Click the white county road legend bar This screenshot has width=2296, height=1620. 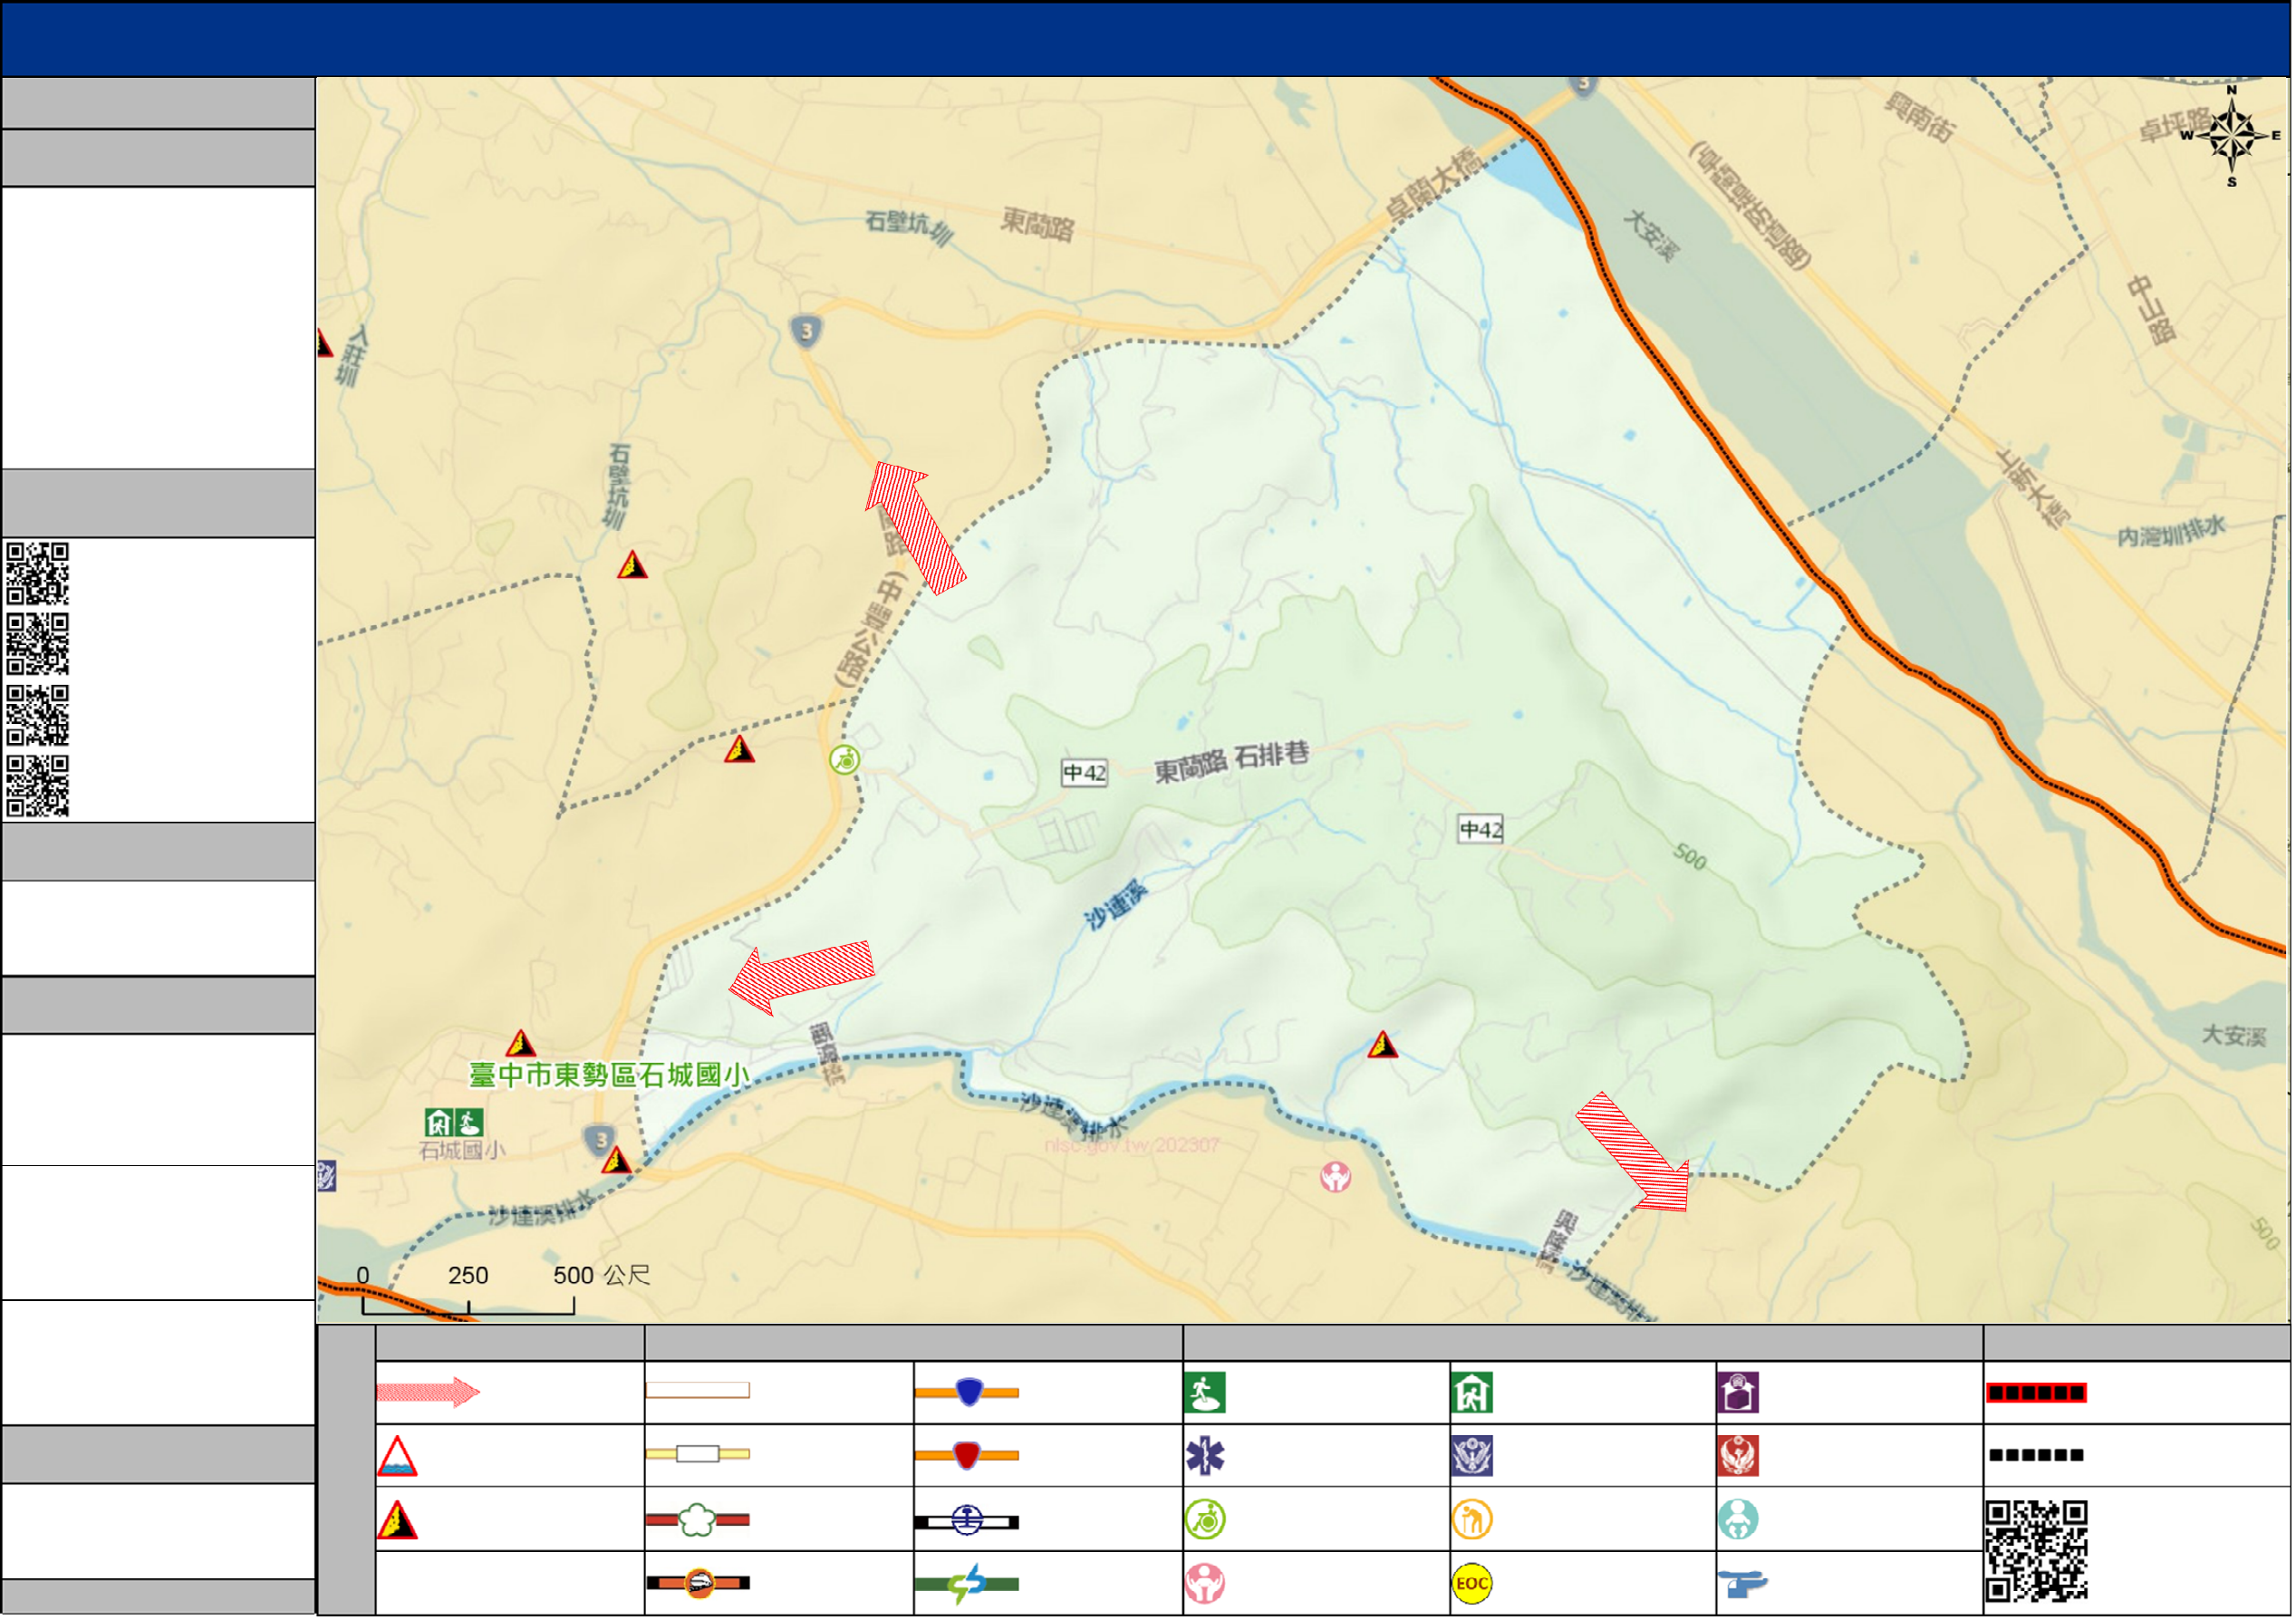698,1392
